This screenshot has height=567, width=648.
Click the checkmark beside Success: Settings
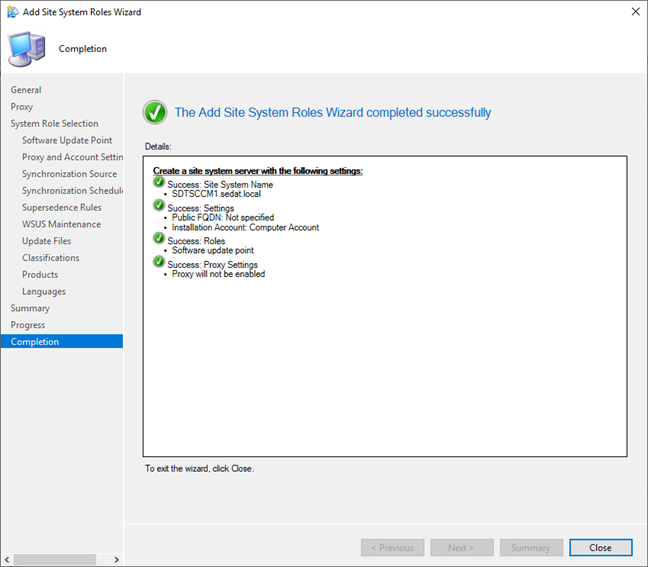[159, 205]
